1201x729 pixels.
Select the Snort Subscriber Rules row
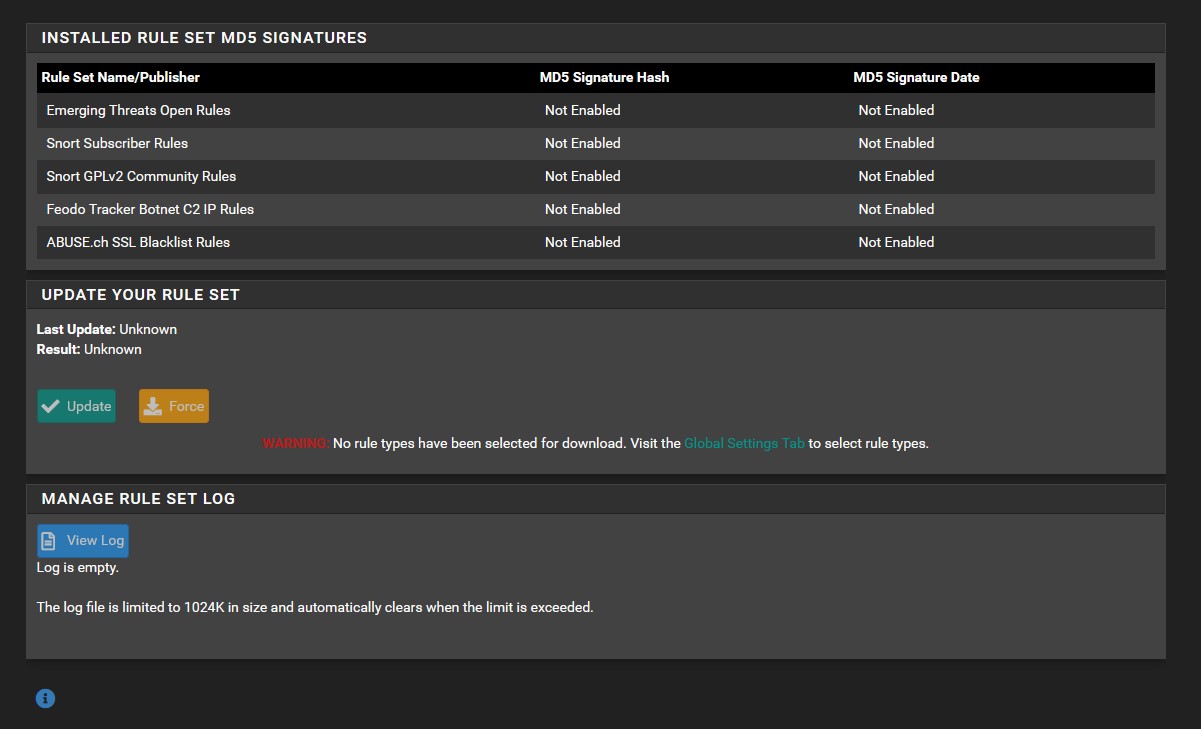click(x=117, y=143)
